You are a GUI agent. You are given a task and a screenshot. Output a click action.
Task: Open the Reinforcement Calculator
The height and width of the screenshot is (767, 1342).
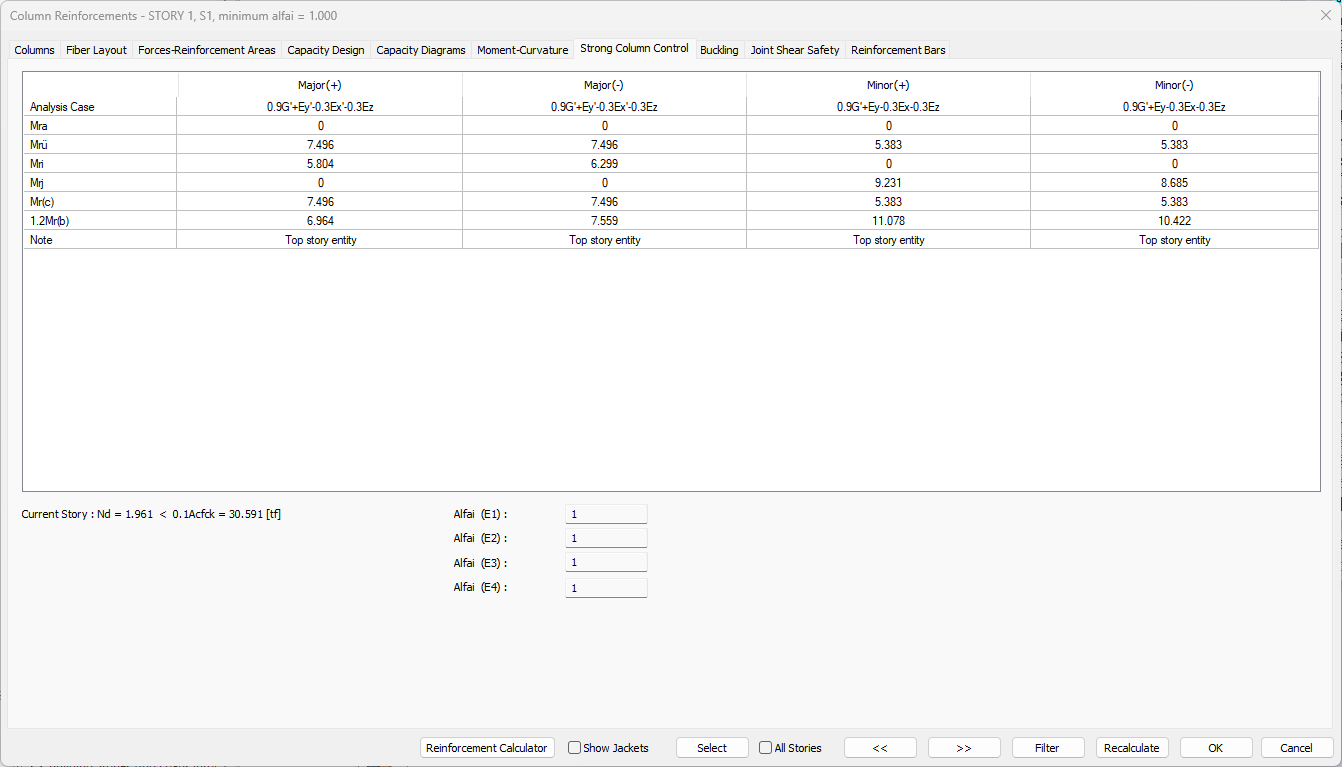click(487, 748)
